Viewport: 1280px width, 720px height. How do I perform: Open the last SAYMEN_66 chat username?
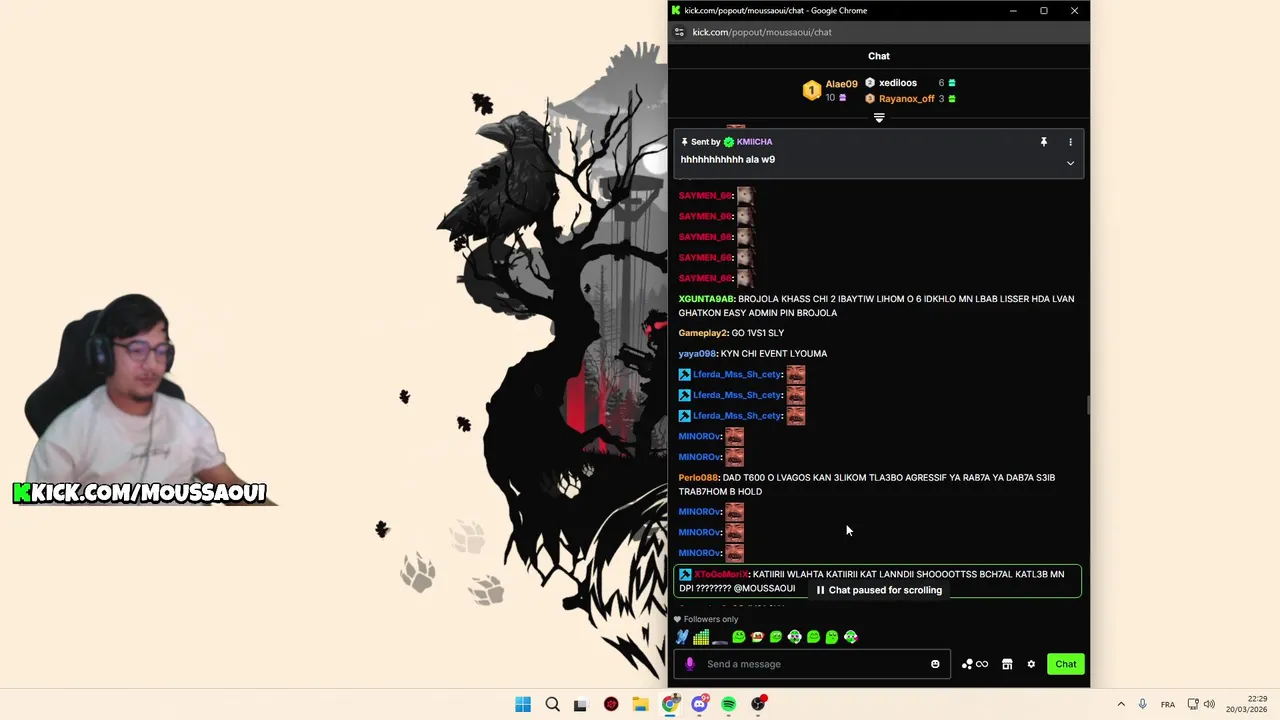click(x=705, y=278)
